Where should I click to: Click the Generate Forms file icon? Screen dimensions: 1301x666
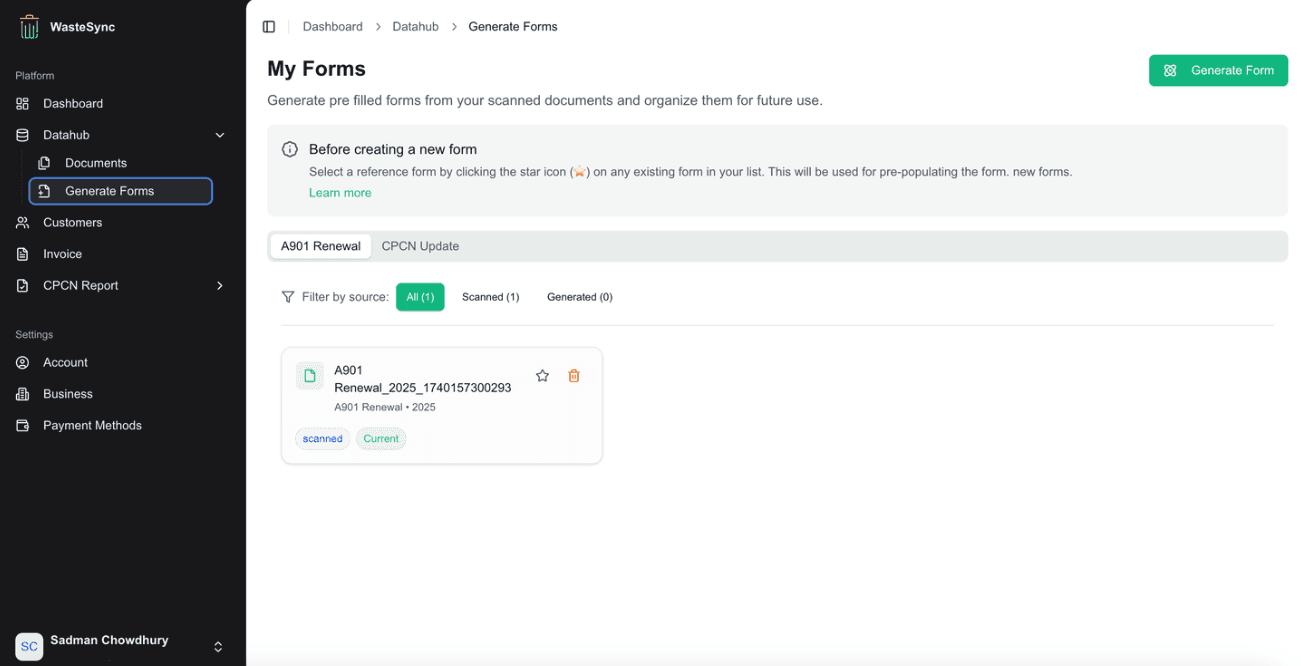click(44, 191)
